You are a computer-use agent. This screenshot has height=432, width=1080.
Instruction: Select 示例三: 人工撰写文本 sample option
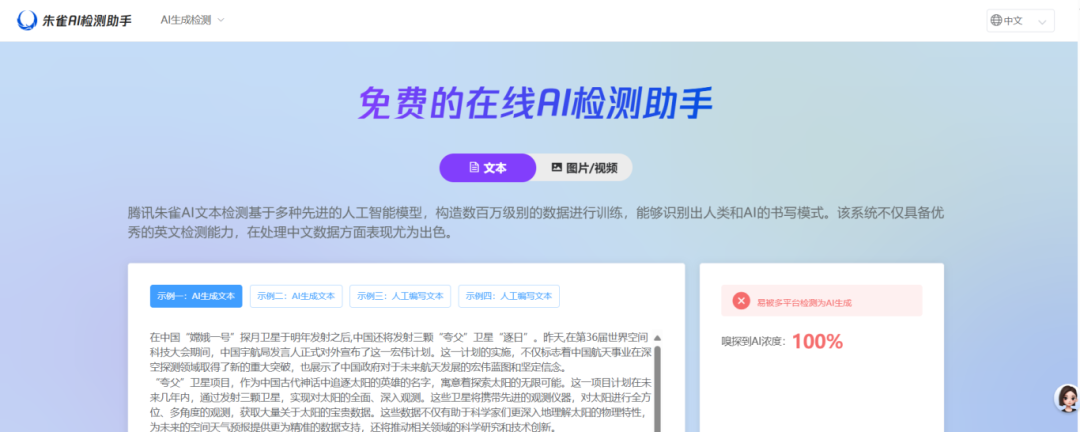pyautogui.click(x=400, y=296)
